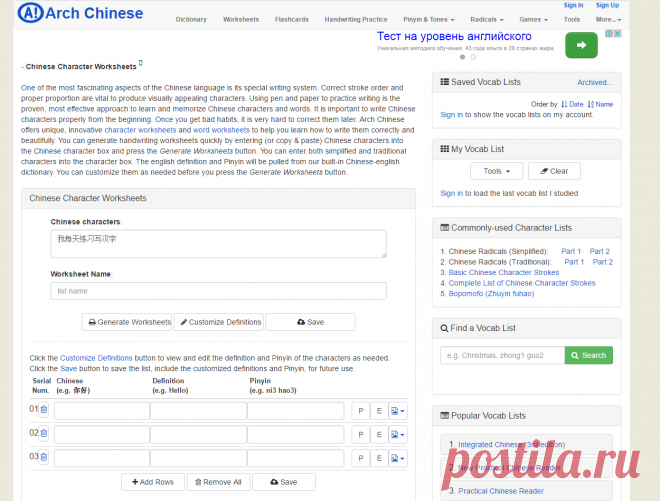Open the row 03 image options dropdown
Image resolution: width=660 pixels, height=501 pixels.
tap(397, 458)
